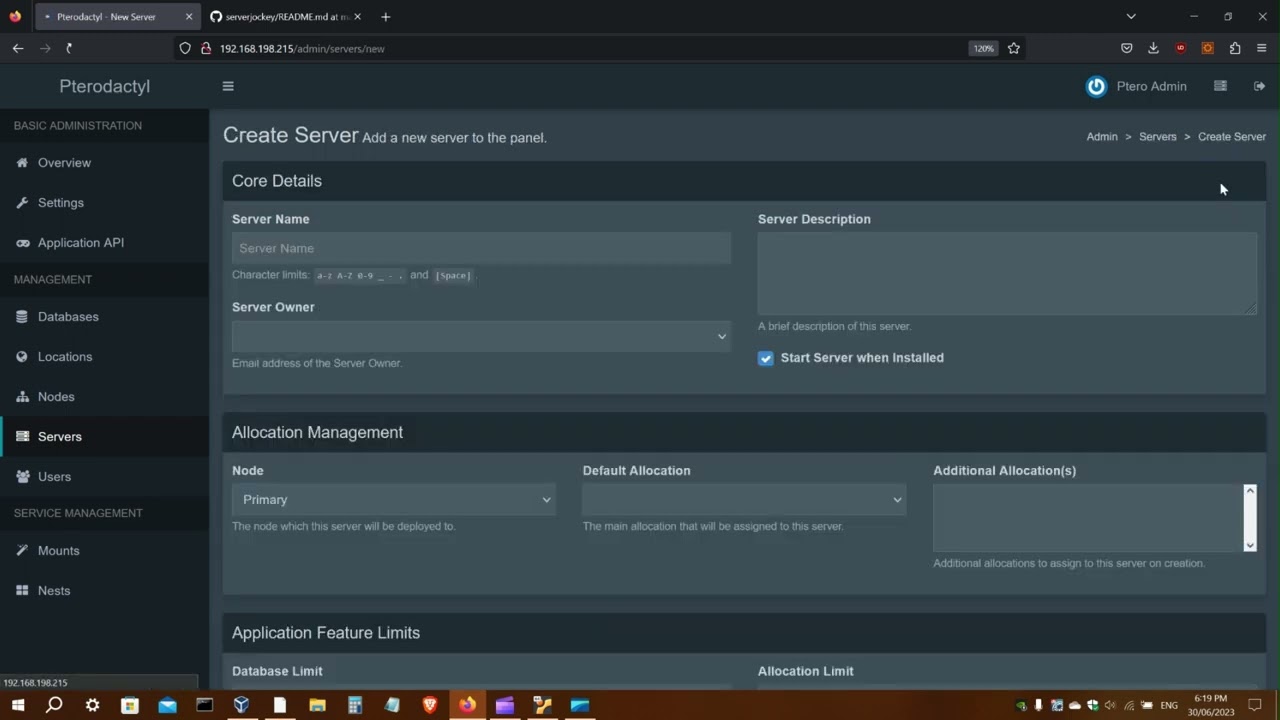Open Firefox application menu
The image size is (1280, 720).
point(1262,48)
